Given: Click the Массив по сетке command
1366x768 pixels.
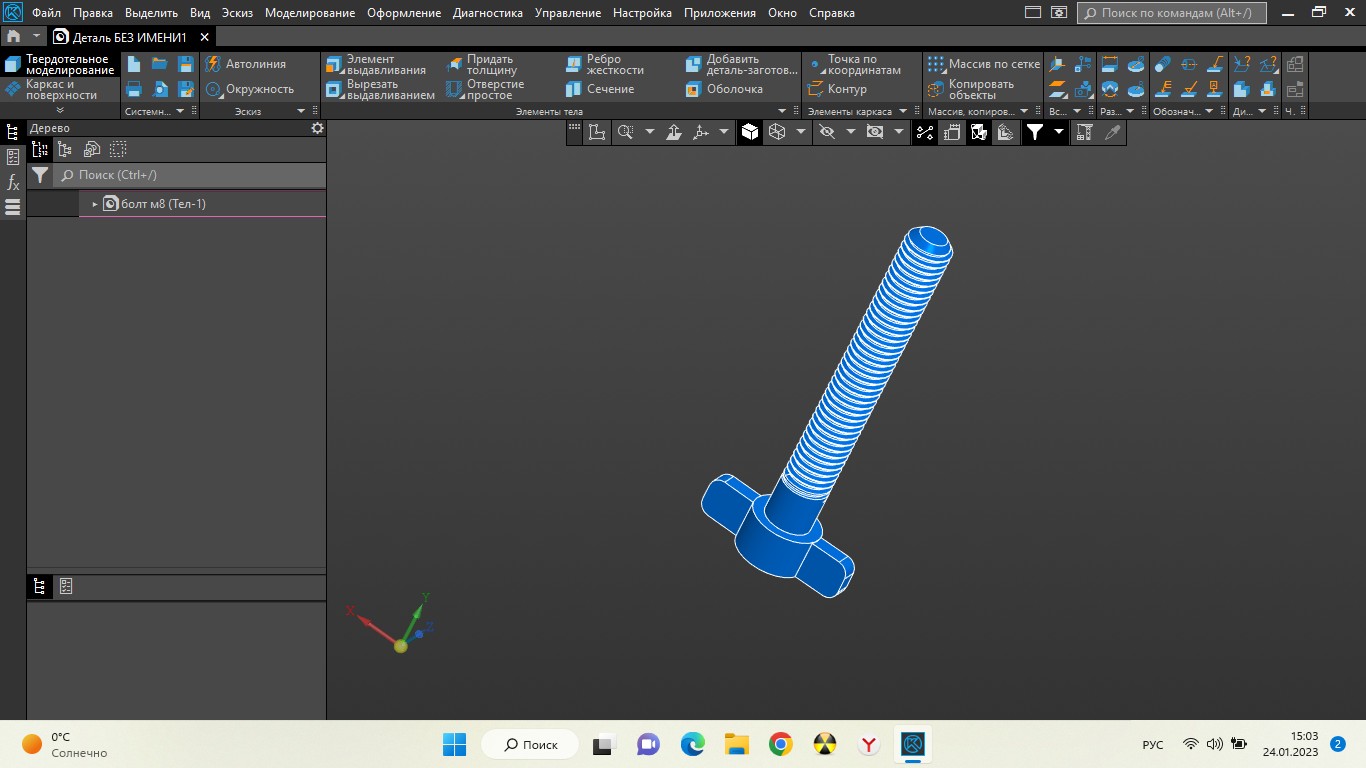Looking at the screenshot, I should pyautogui.click(x=983, y=64).
